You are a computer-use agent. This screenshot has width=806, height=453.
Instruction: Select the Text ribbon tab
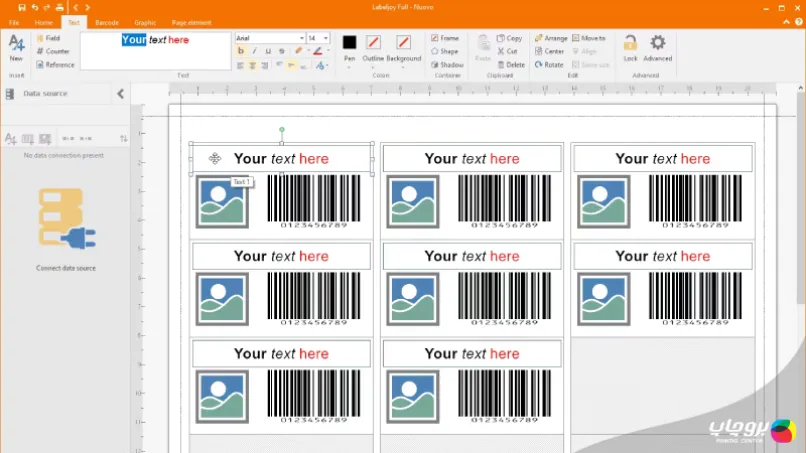(74, 23)
